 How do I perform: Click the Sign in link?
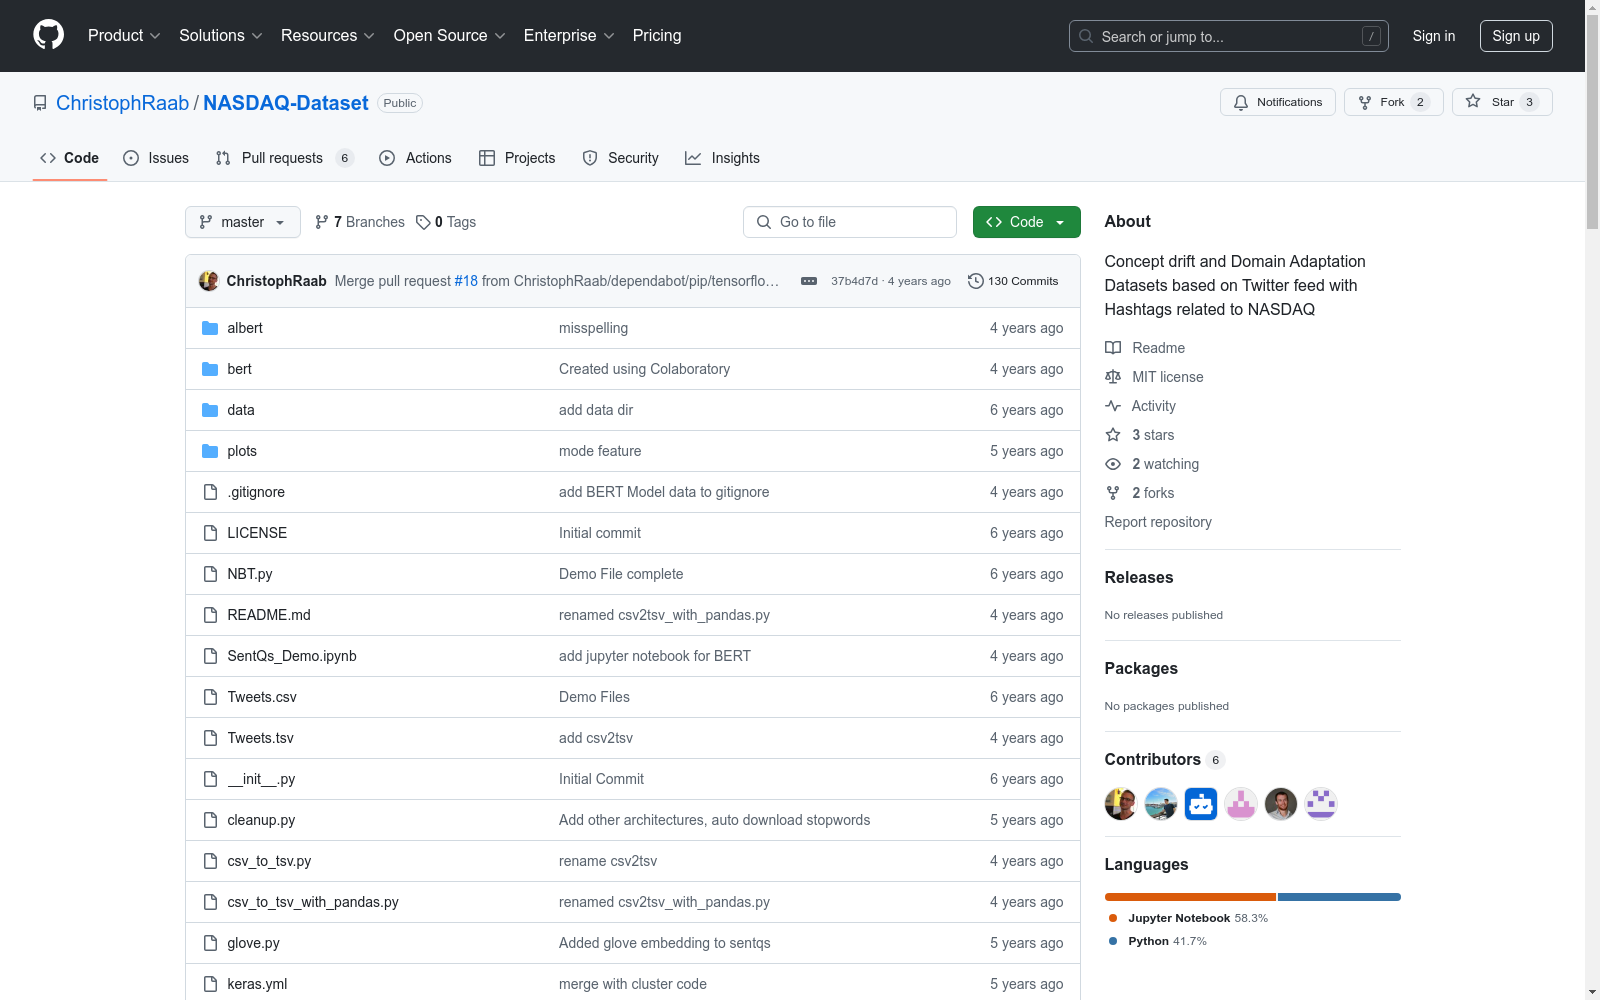tap(1434, 36)
